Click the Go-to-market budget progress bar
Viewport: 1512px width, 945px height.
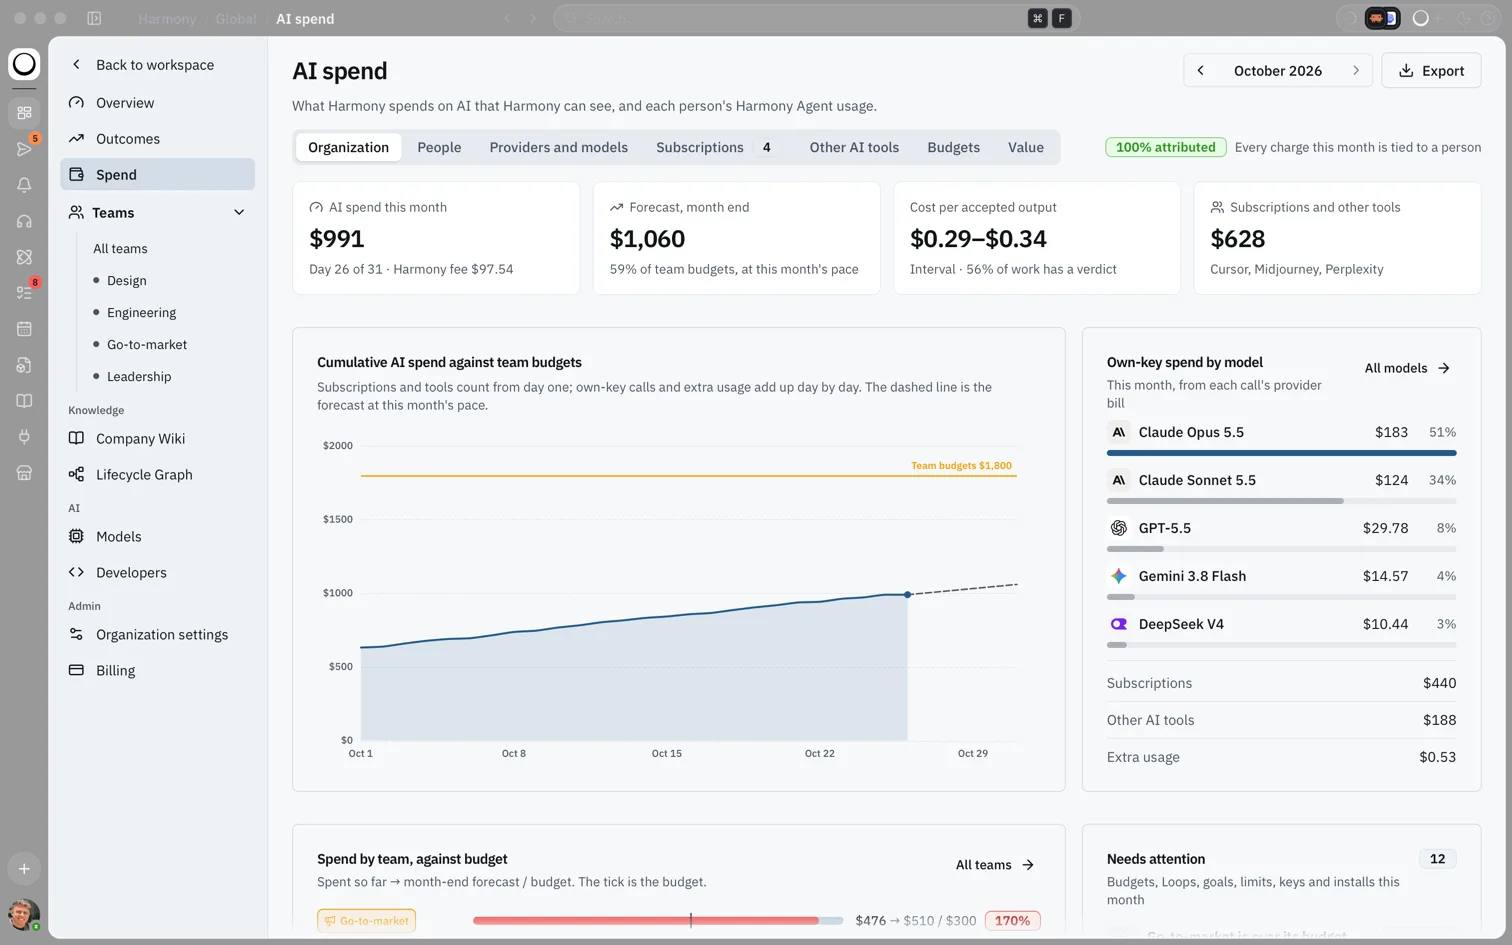[658, 921]
